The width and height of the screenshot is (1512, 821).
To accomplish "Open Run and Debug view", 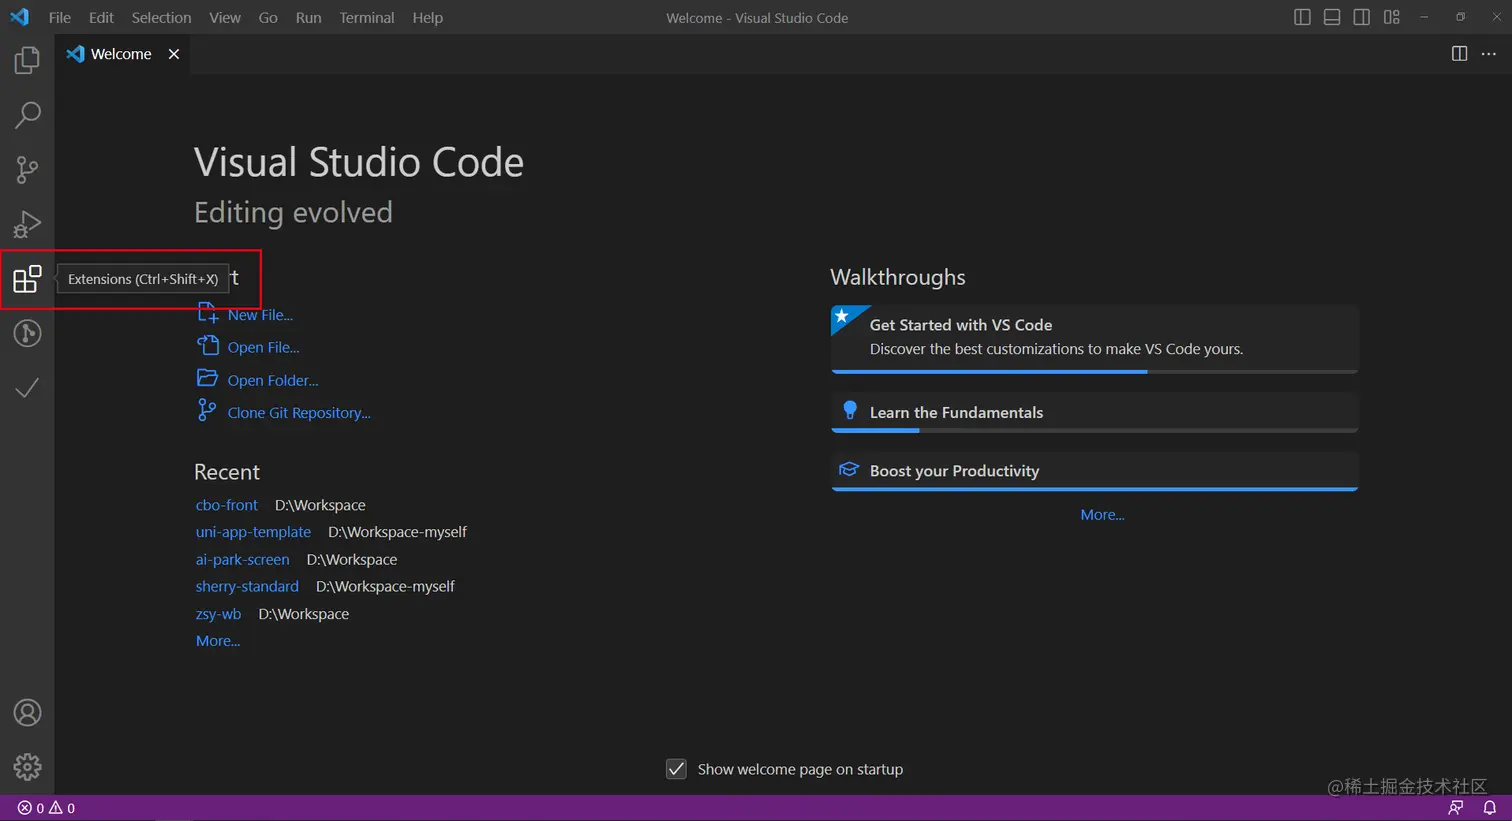I will pyautogui.click(x=27, y=224).
